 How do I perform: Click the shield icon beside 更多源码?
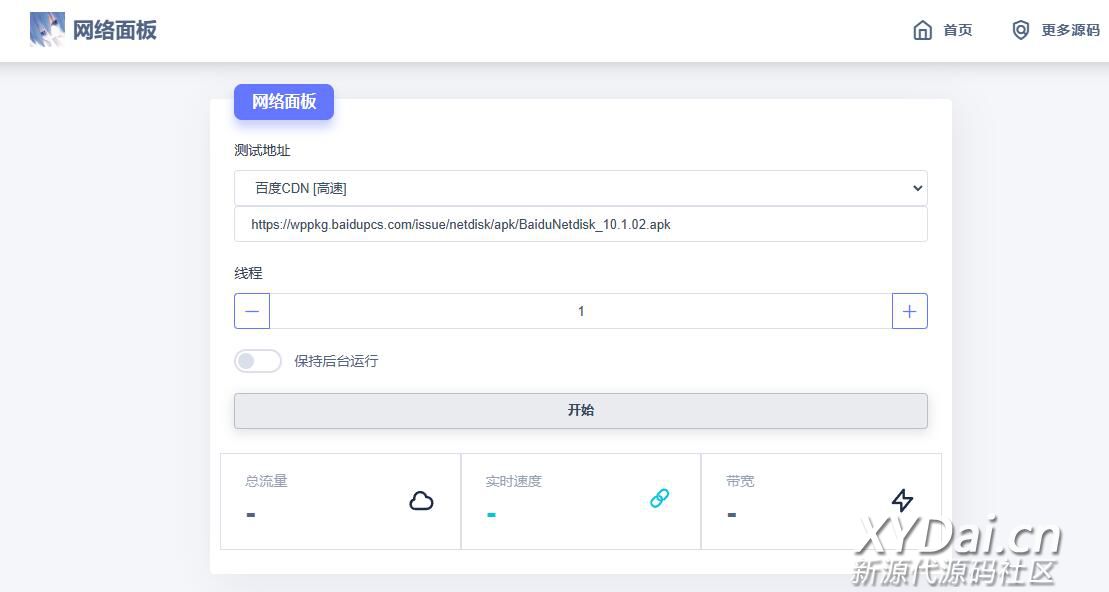(1020, 31)
